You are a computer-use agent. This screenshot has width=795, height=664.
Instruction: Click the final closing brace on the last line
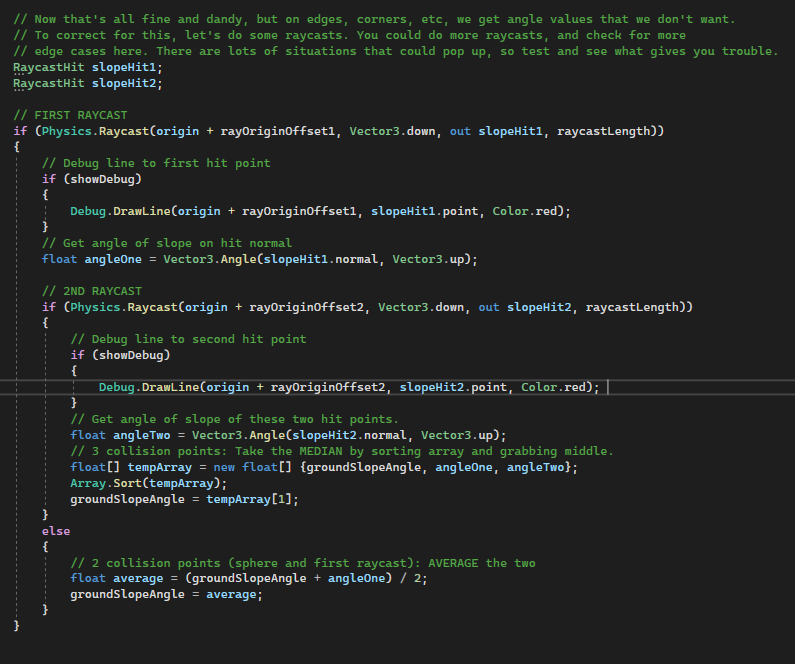[x=17, y=626]
